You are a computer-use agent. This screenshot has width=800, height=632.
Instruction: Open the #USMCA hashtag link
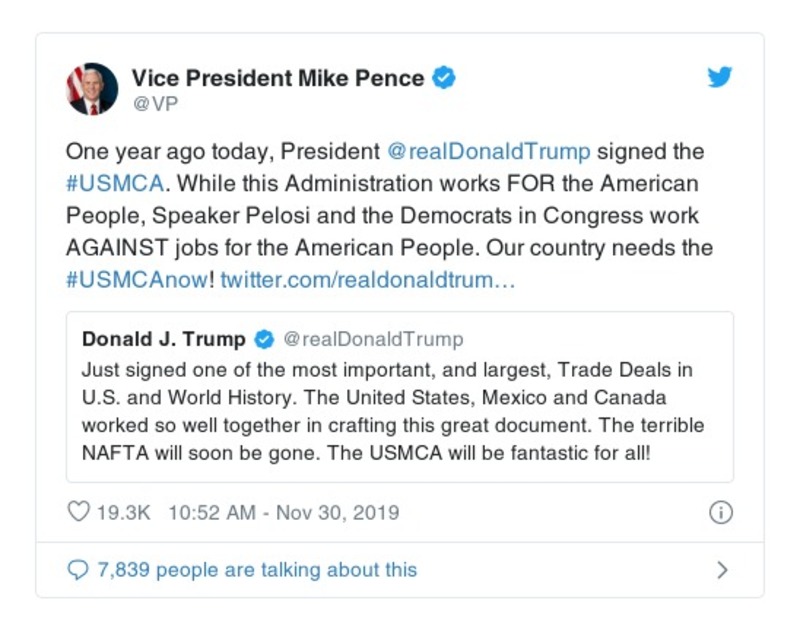pyautogui.click(x=107, y=185)
